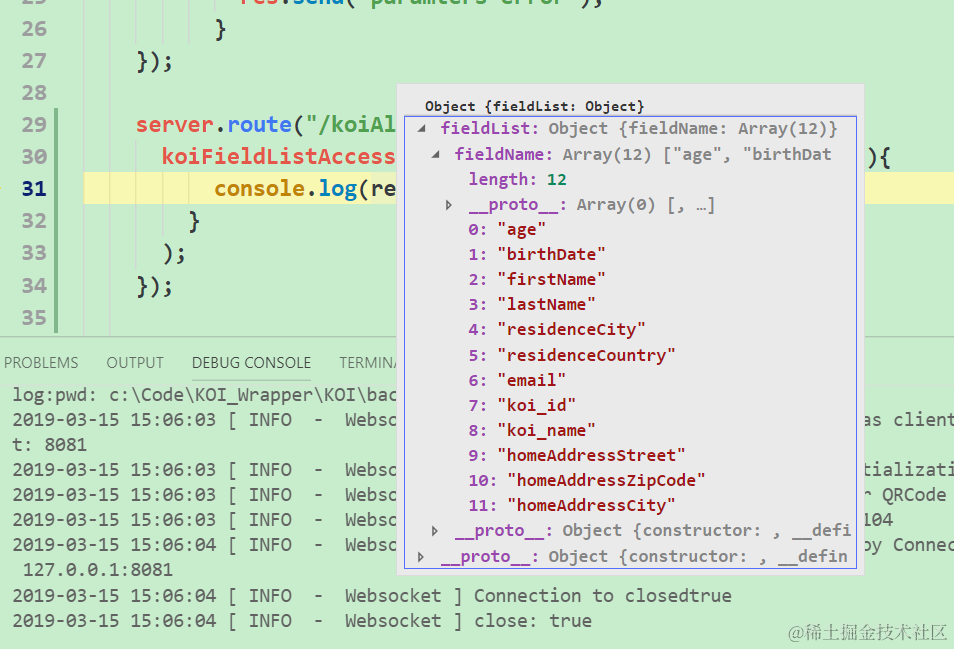Click the hover header Object {fieldList: Object}

pos(534,106)
